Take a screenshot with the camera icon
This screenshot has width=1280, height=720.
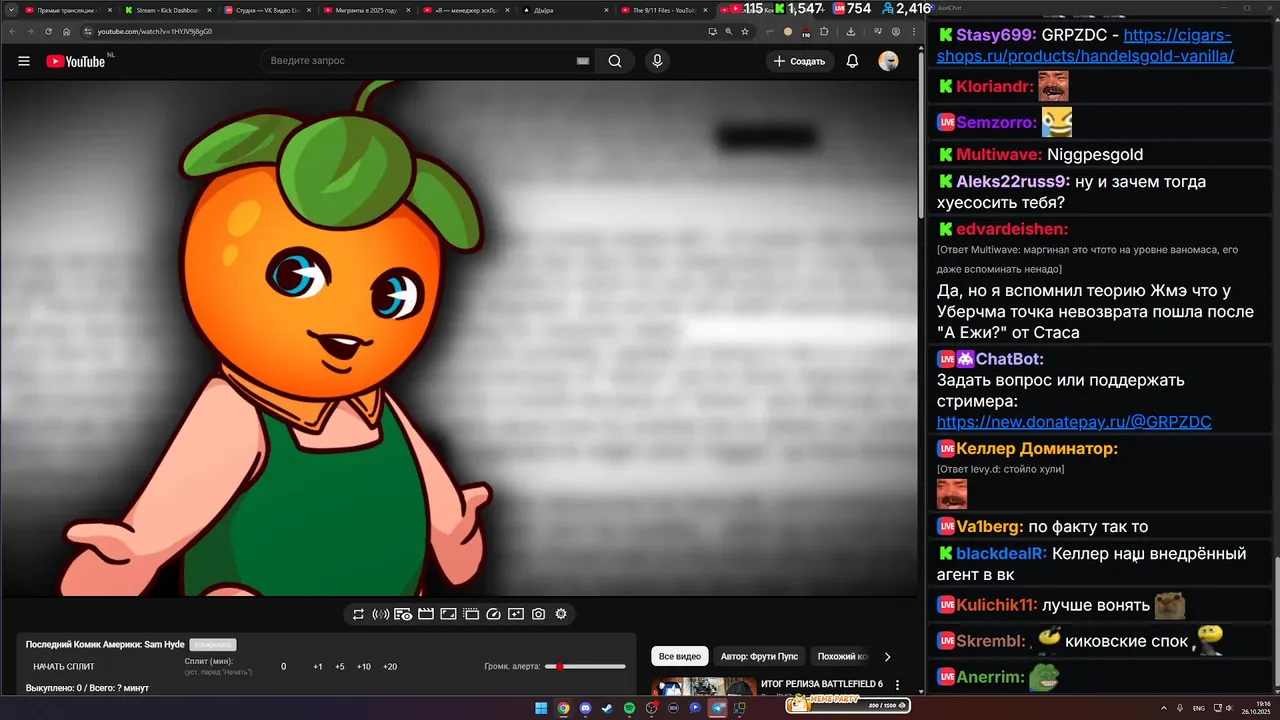click(x=538, y=614)
